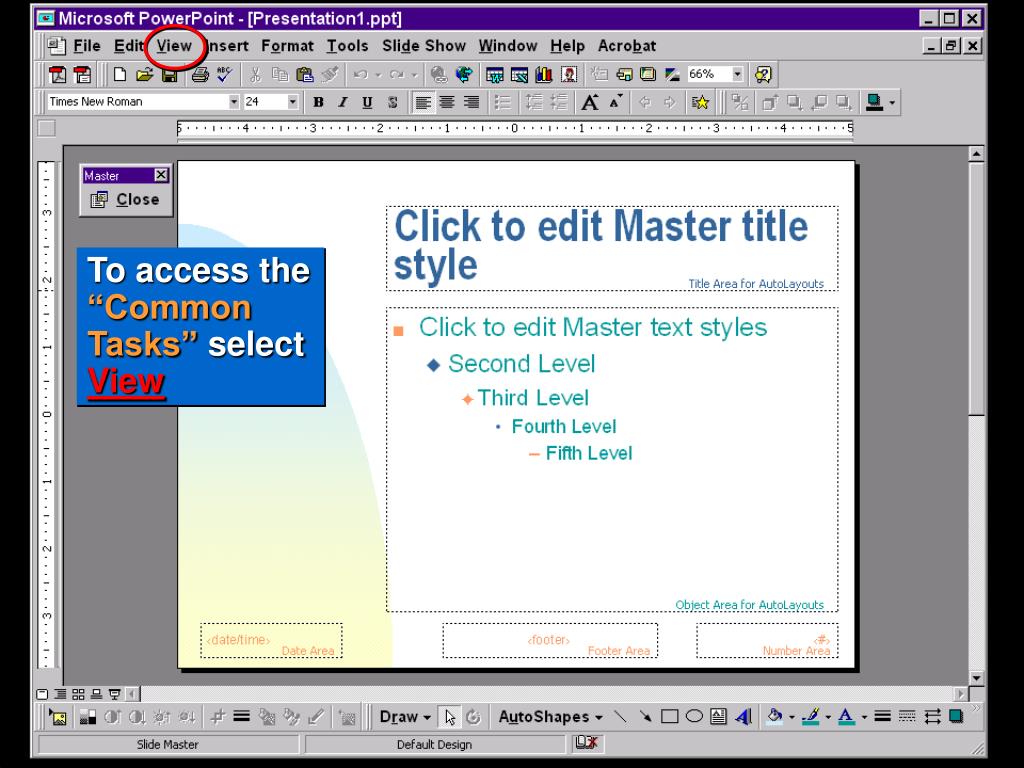Paste with the clipboard icon
The image size is (1024, 768).
[305, 74]
